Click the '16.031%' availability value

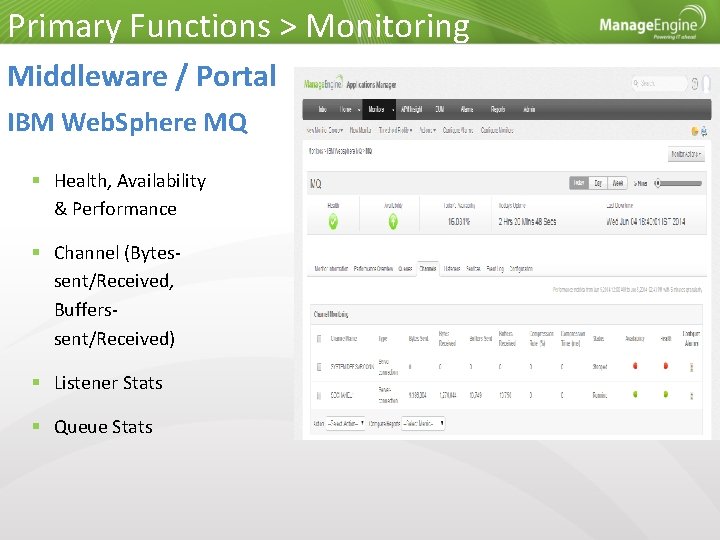pos(459,222)
